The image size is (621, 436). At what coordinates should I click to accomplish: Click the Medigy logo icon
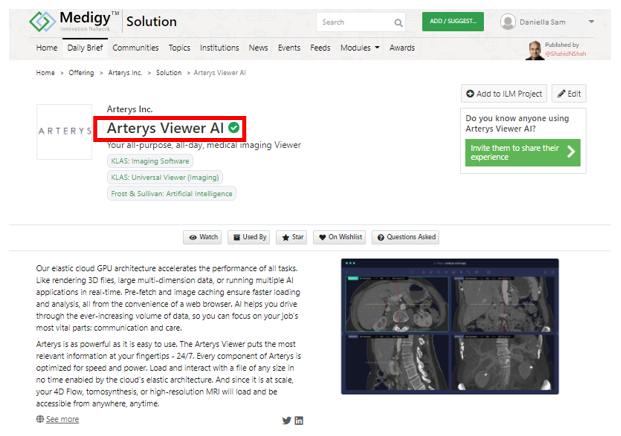click(42, 21)
